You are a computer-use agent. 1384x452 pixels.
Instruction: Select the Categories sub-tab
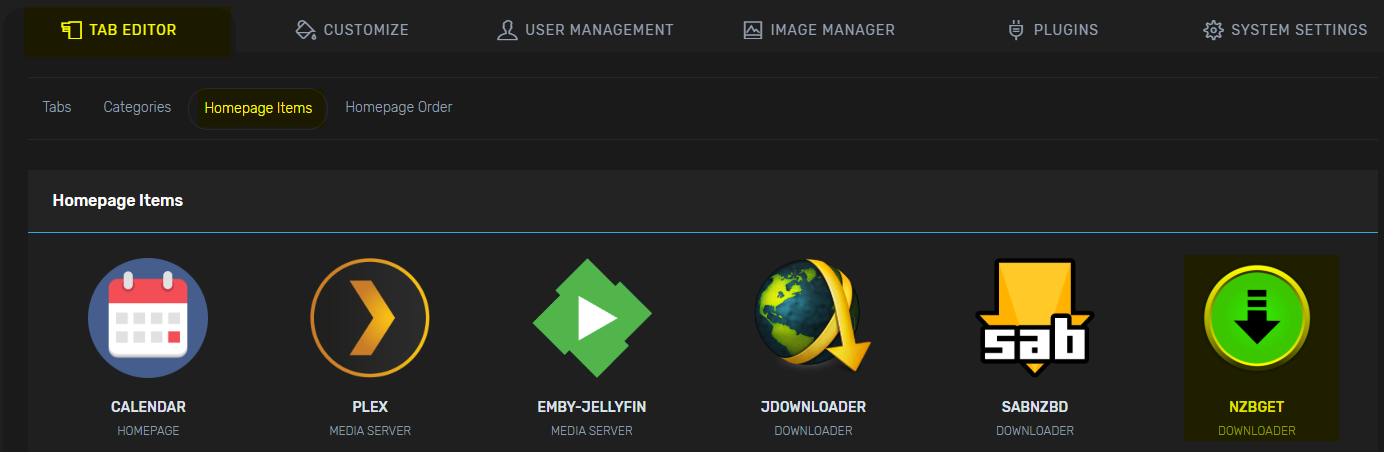tap(137, 107)
